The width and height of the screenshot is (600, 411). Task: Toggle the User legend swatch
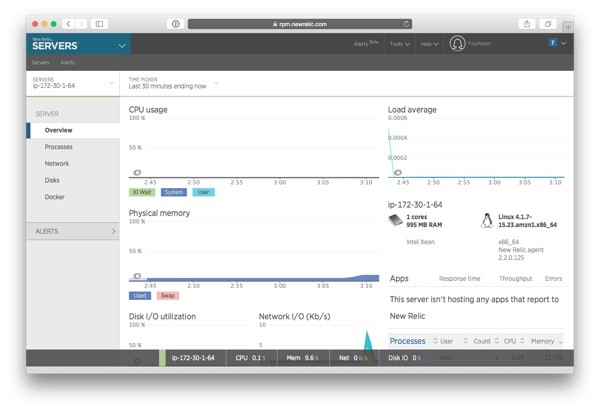click(x=204, y=192)
